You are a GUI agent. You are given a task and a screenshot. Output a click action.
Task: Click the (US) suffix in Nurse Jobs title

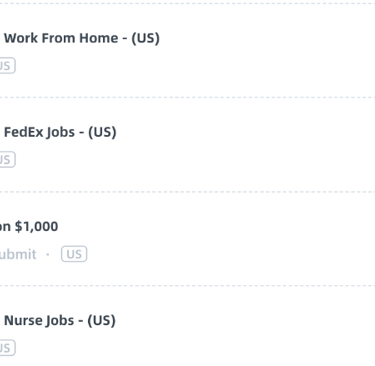[x=102, y=321]
